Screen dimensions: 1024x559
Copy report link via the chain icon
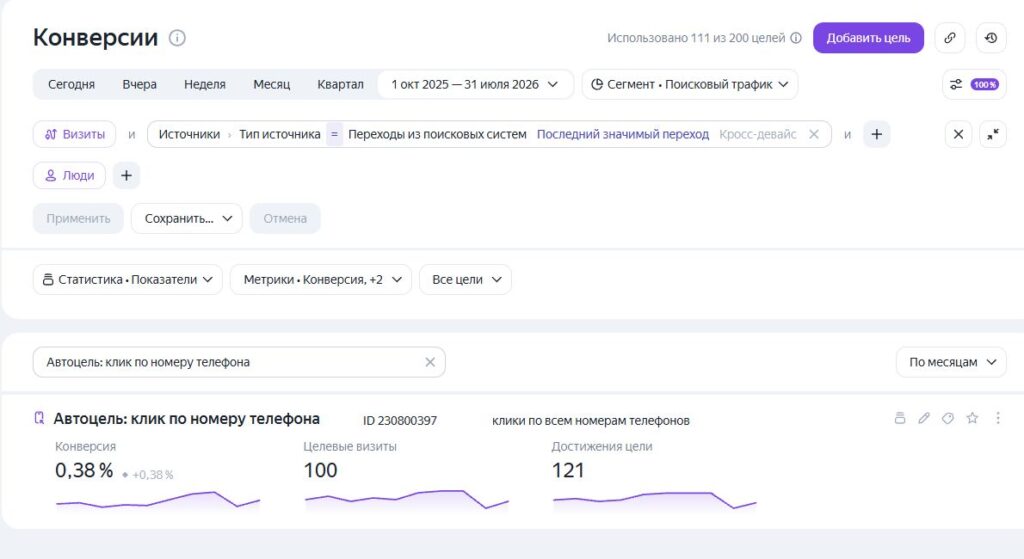point(950,38)
